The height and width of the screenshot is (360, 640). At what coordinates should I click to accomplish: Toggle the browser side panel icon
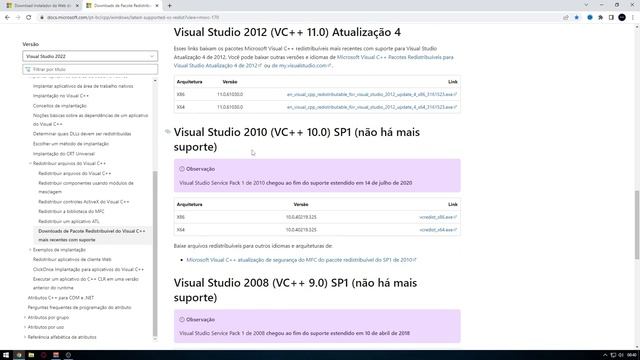pyautogui.click(x=611, y=18)
